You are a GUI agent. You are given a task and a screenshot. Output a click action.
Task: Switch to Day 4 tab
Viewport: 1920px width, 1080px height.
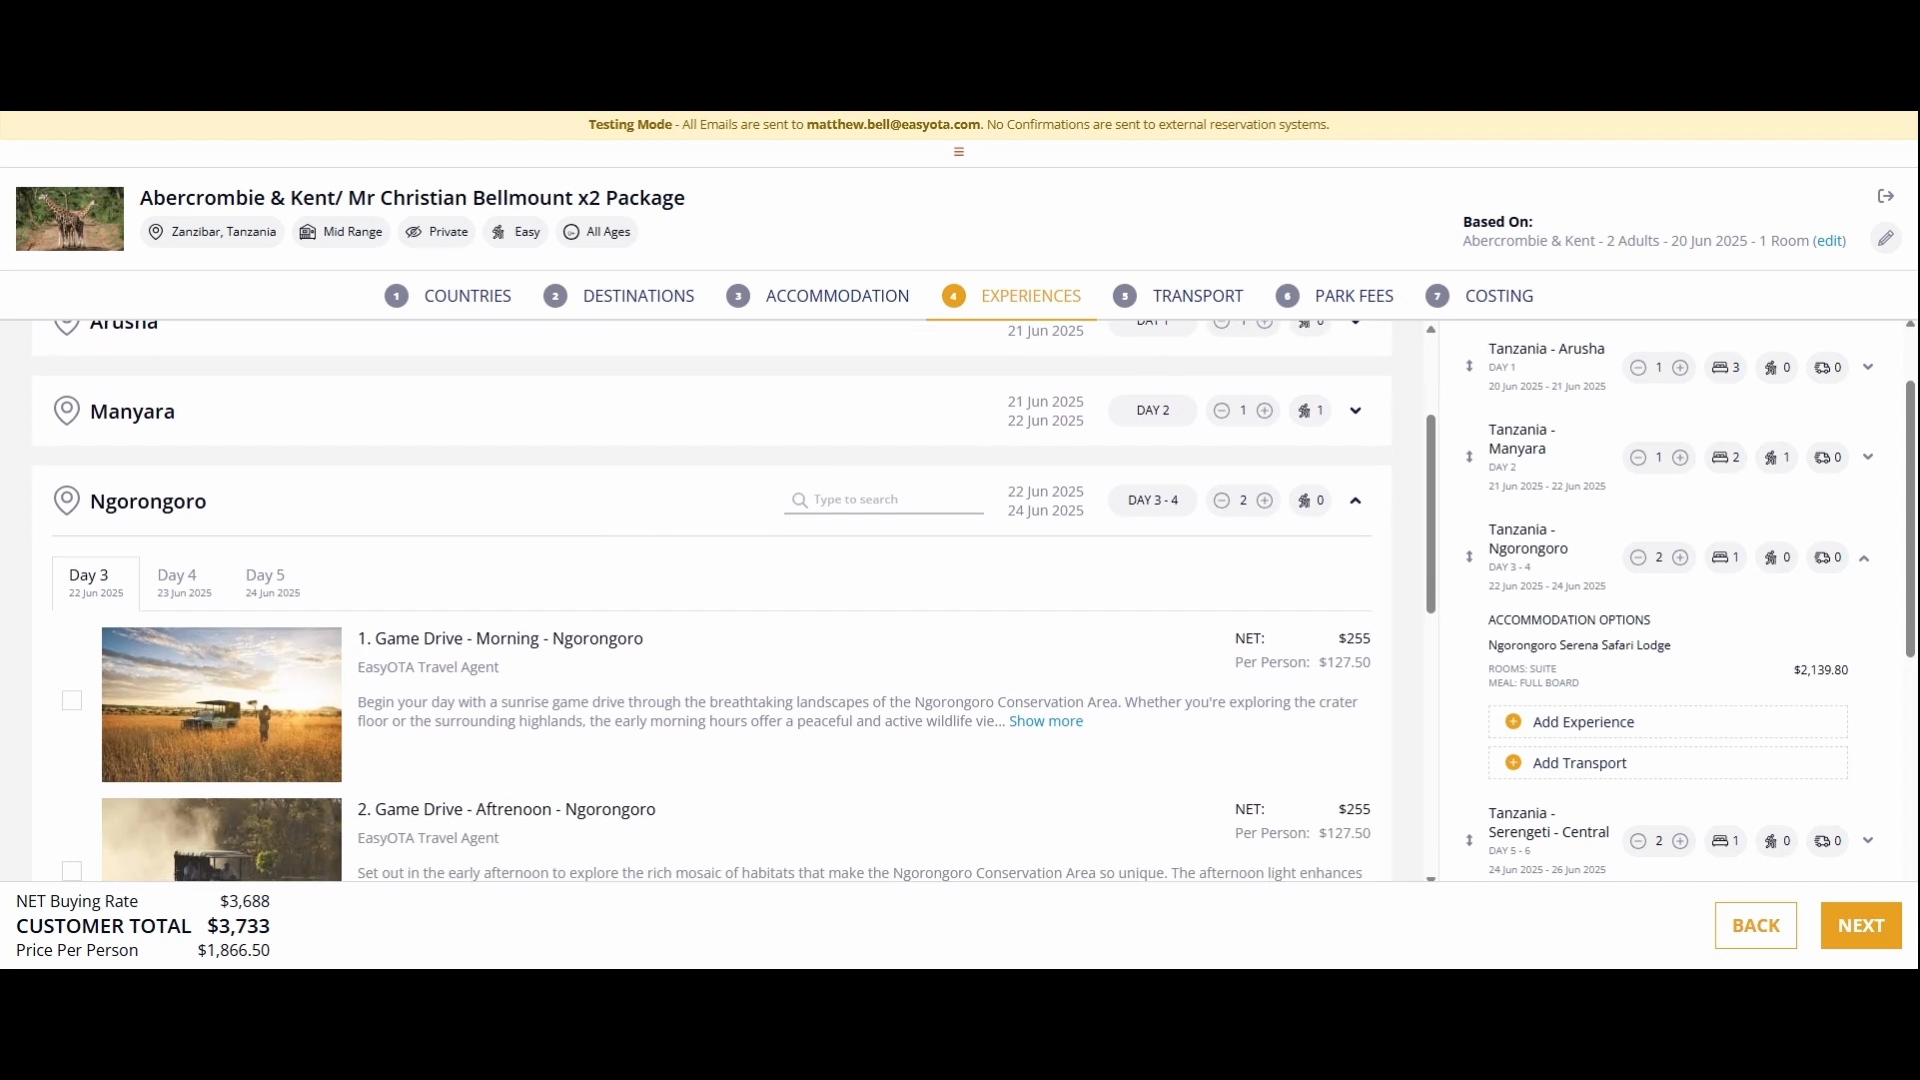184,583
